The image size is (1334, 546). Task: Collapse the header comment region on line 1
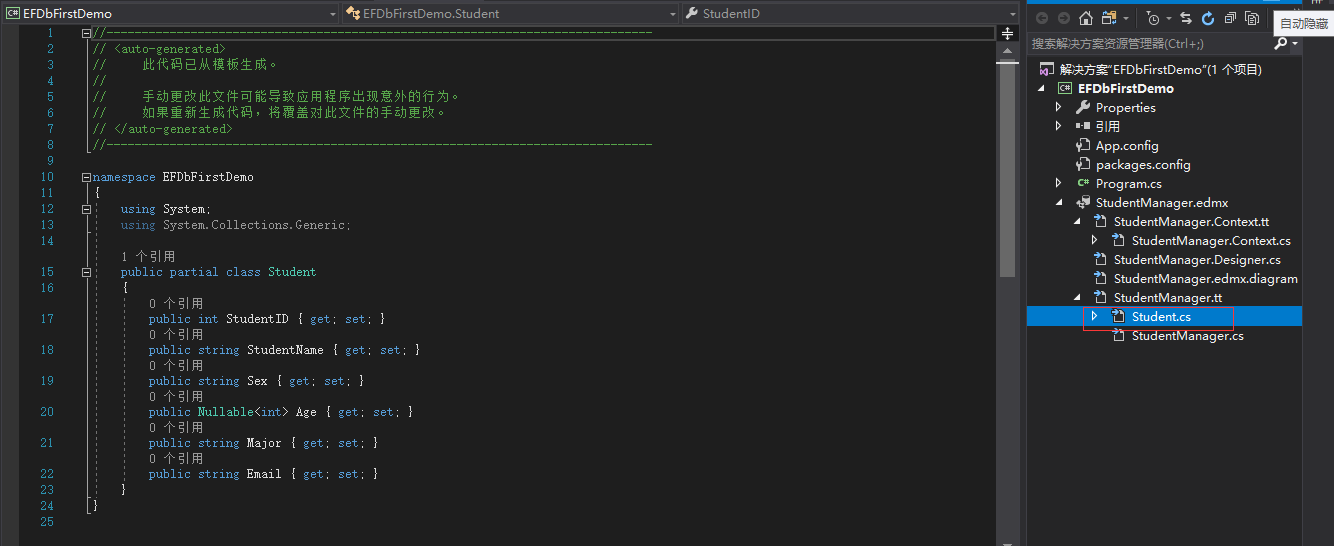click(x=86, y=33)
